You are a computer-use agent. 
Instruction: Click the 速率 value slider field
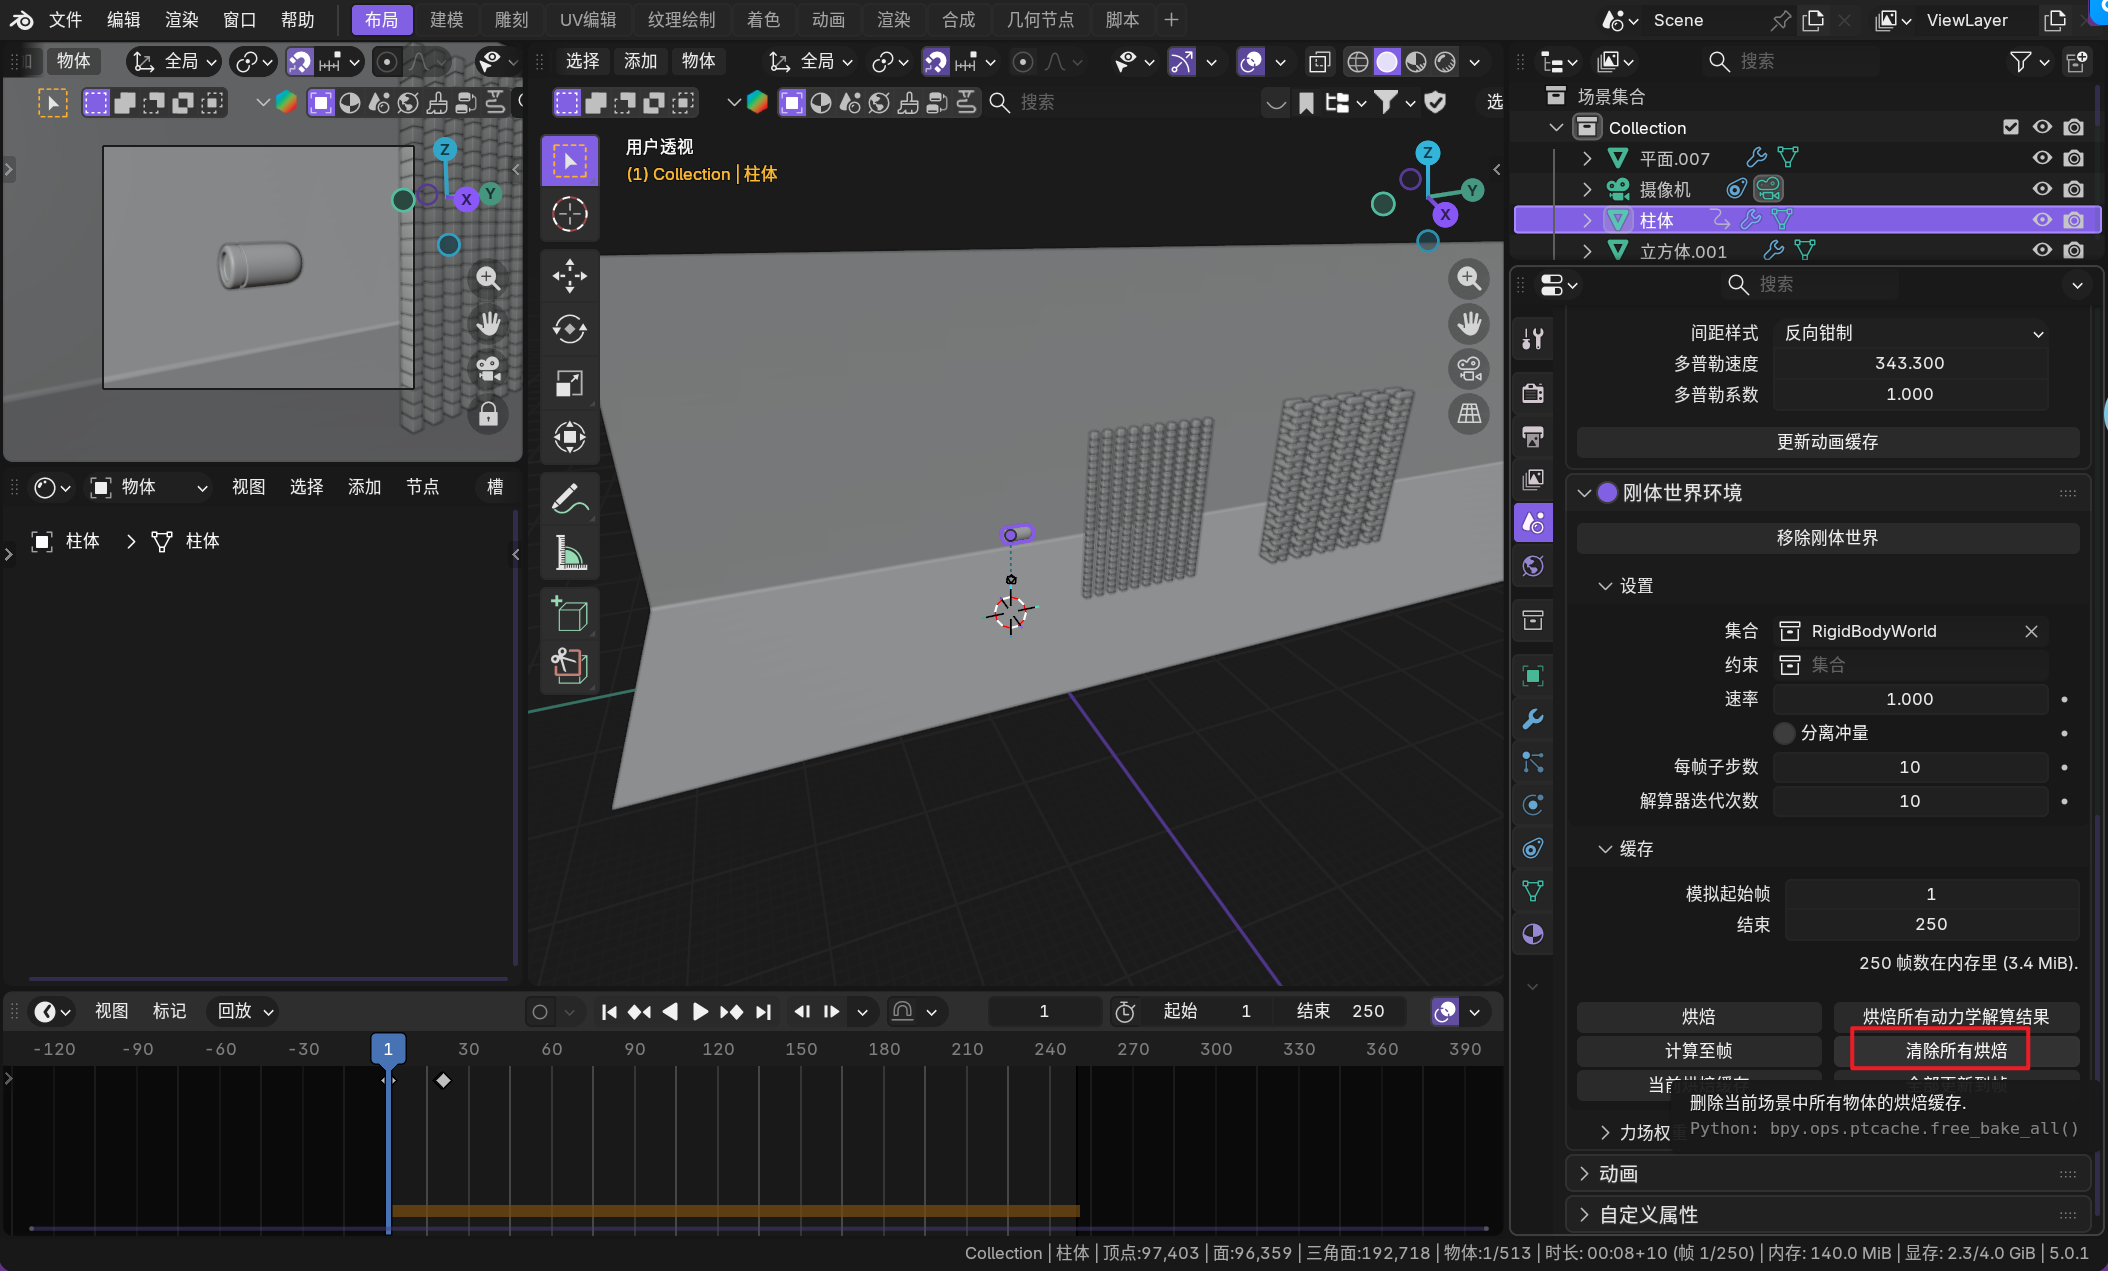click(1908, 699)
